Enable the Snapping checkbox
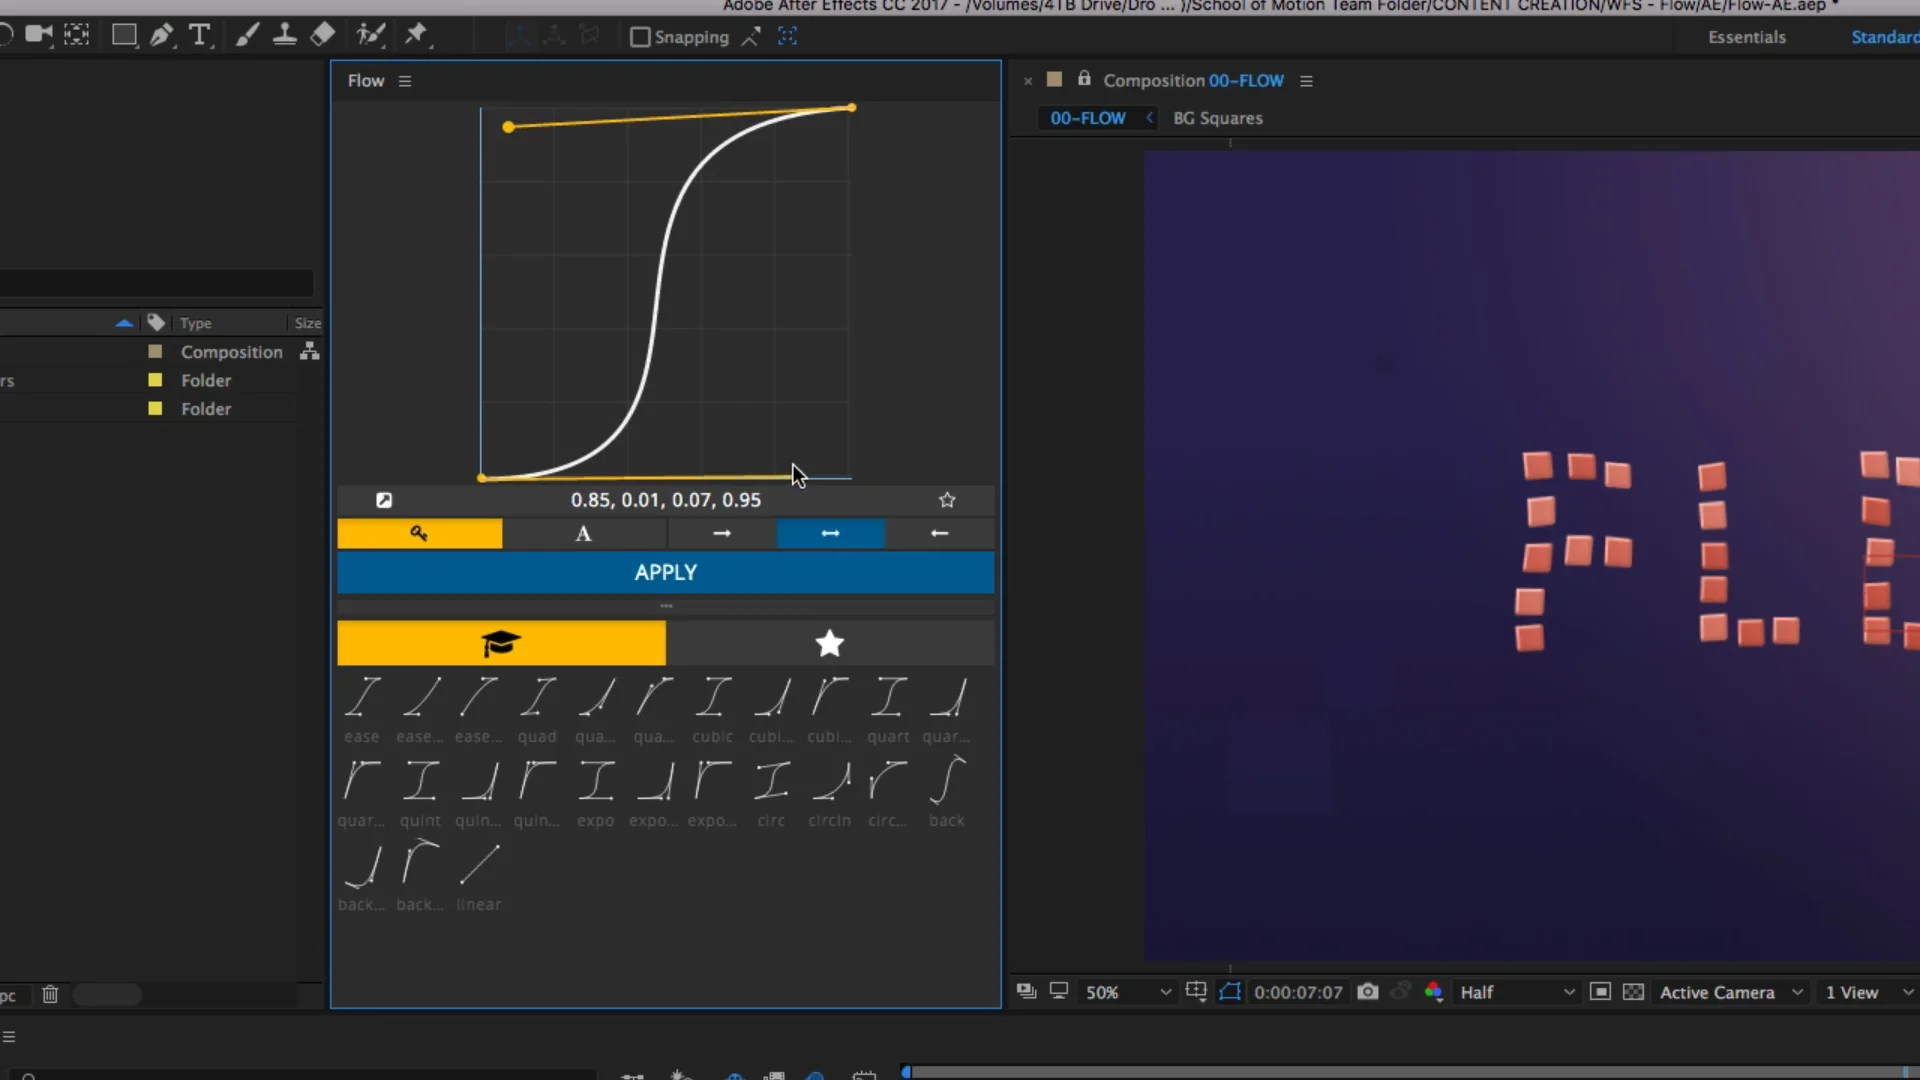Viewport: 1920px width, 1080px height. (640, 38)
